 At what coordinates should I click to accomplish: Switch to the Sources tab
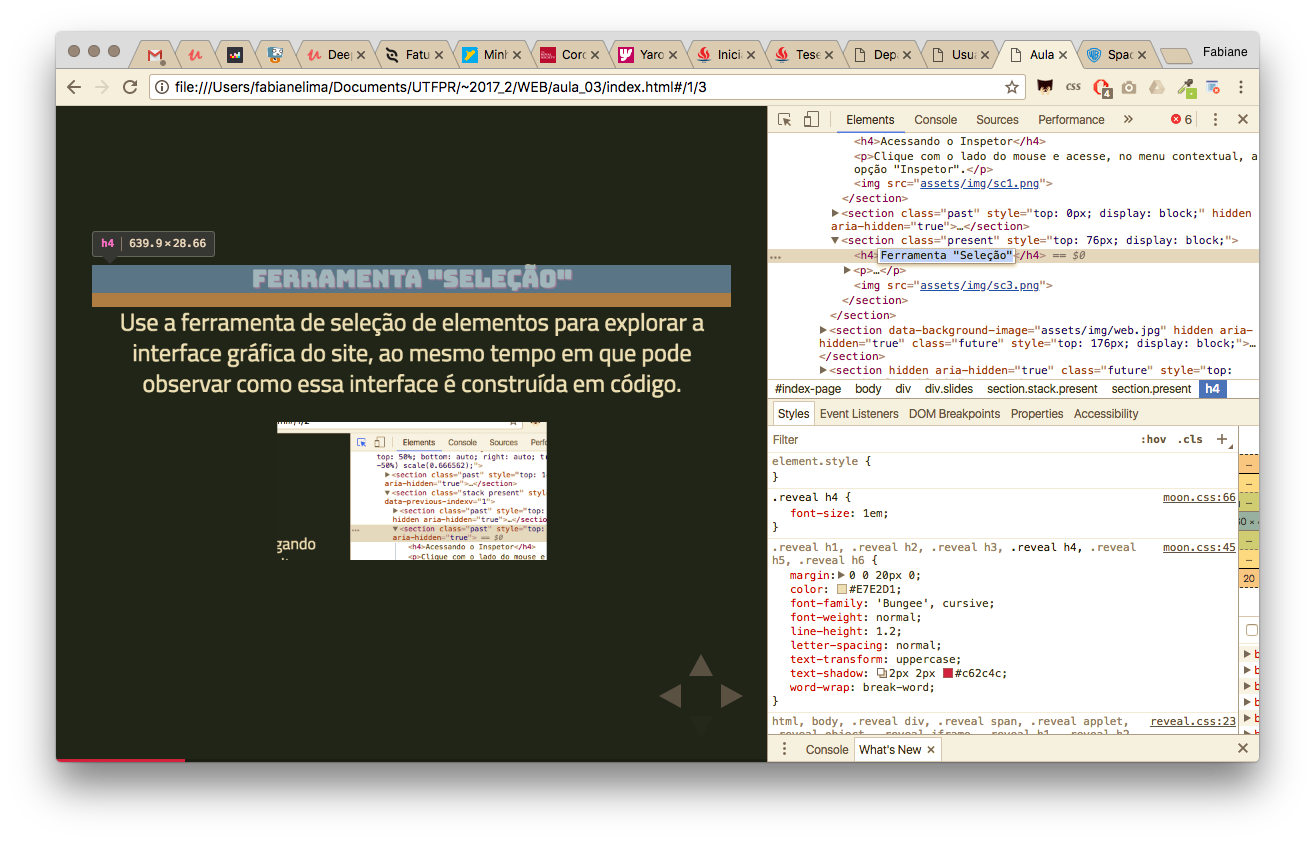point(997,120)
